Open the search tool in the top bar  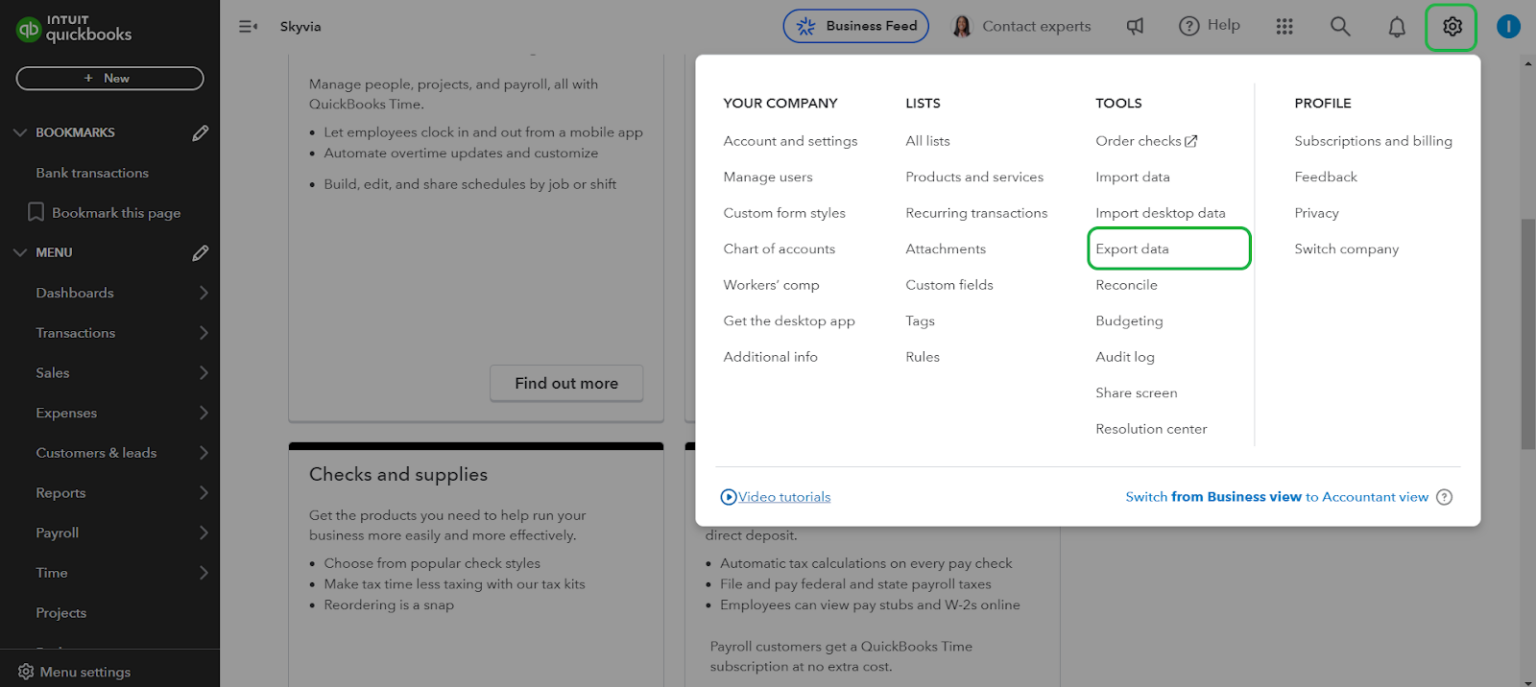coord(1340,26)
